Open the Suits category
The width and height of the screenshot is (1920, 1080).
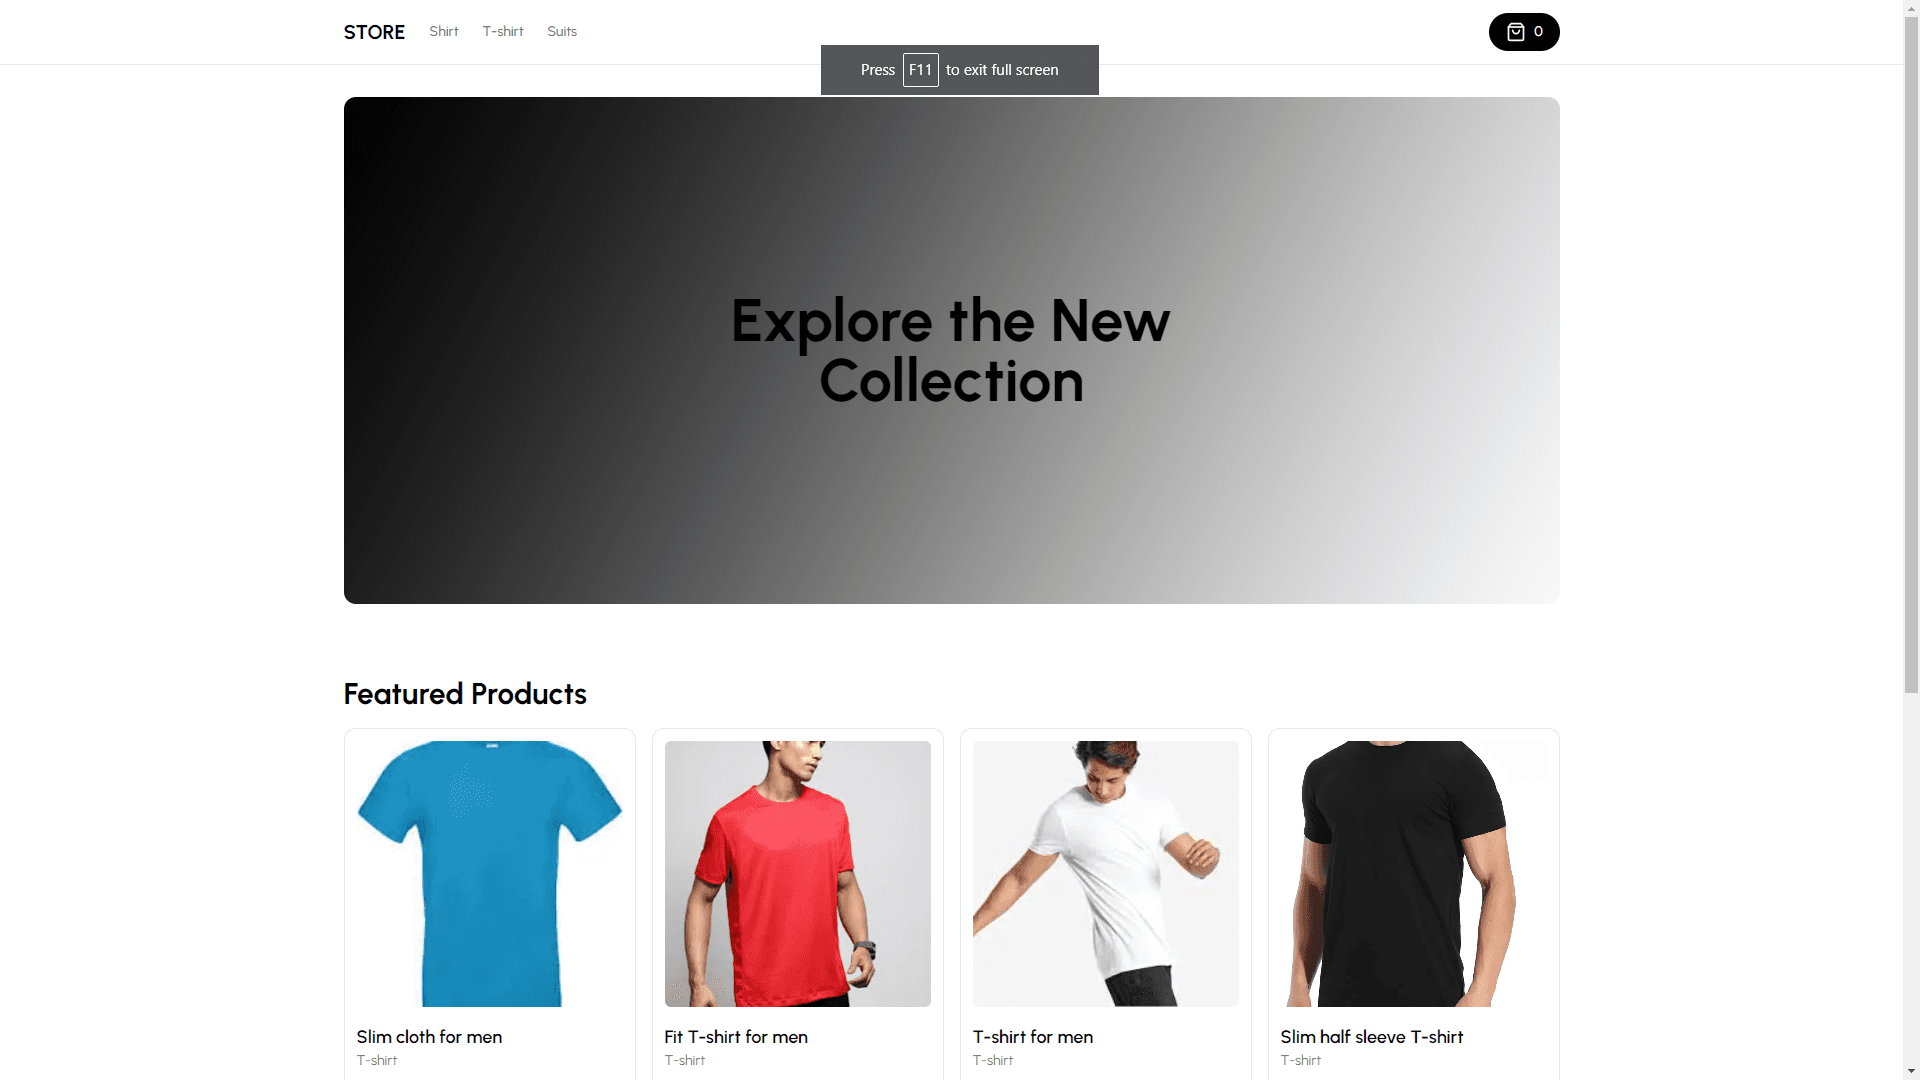[562, 32]
